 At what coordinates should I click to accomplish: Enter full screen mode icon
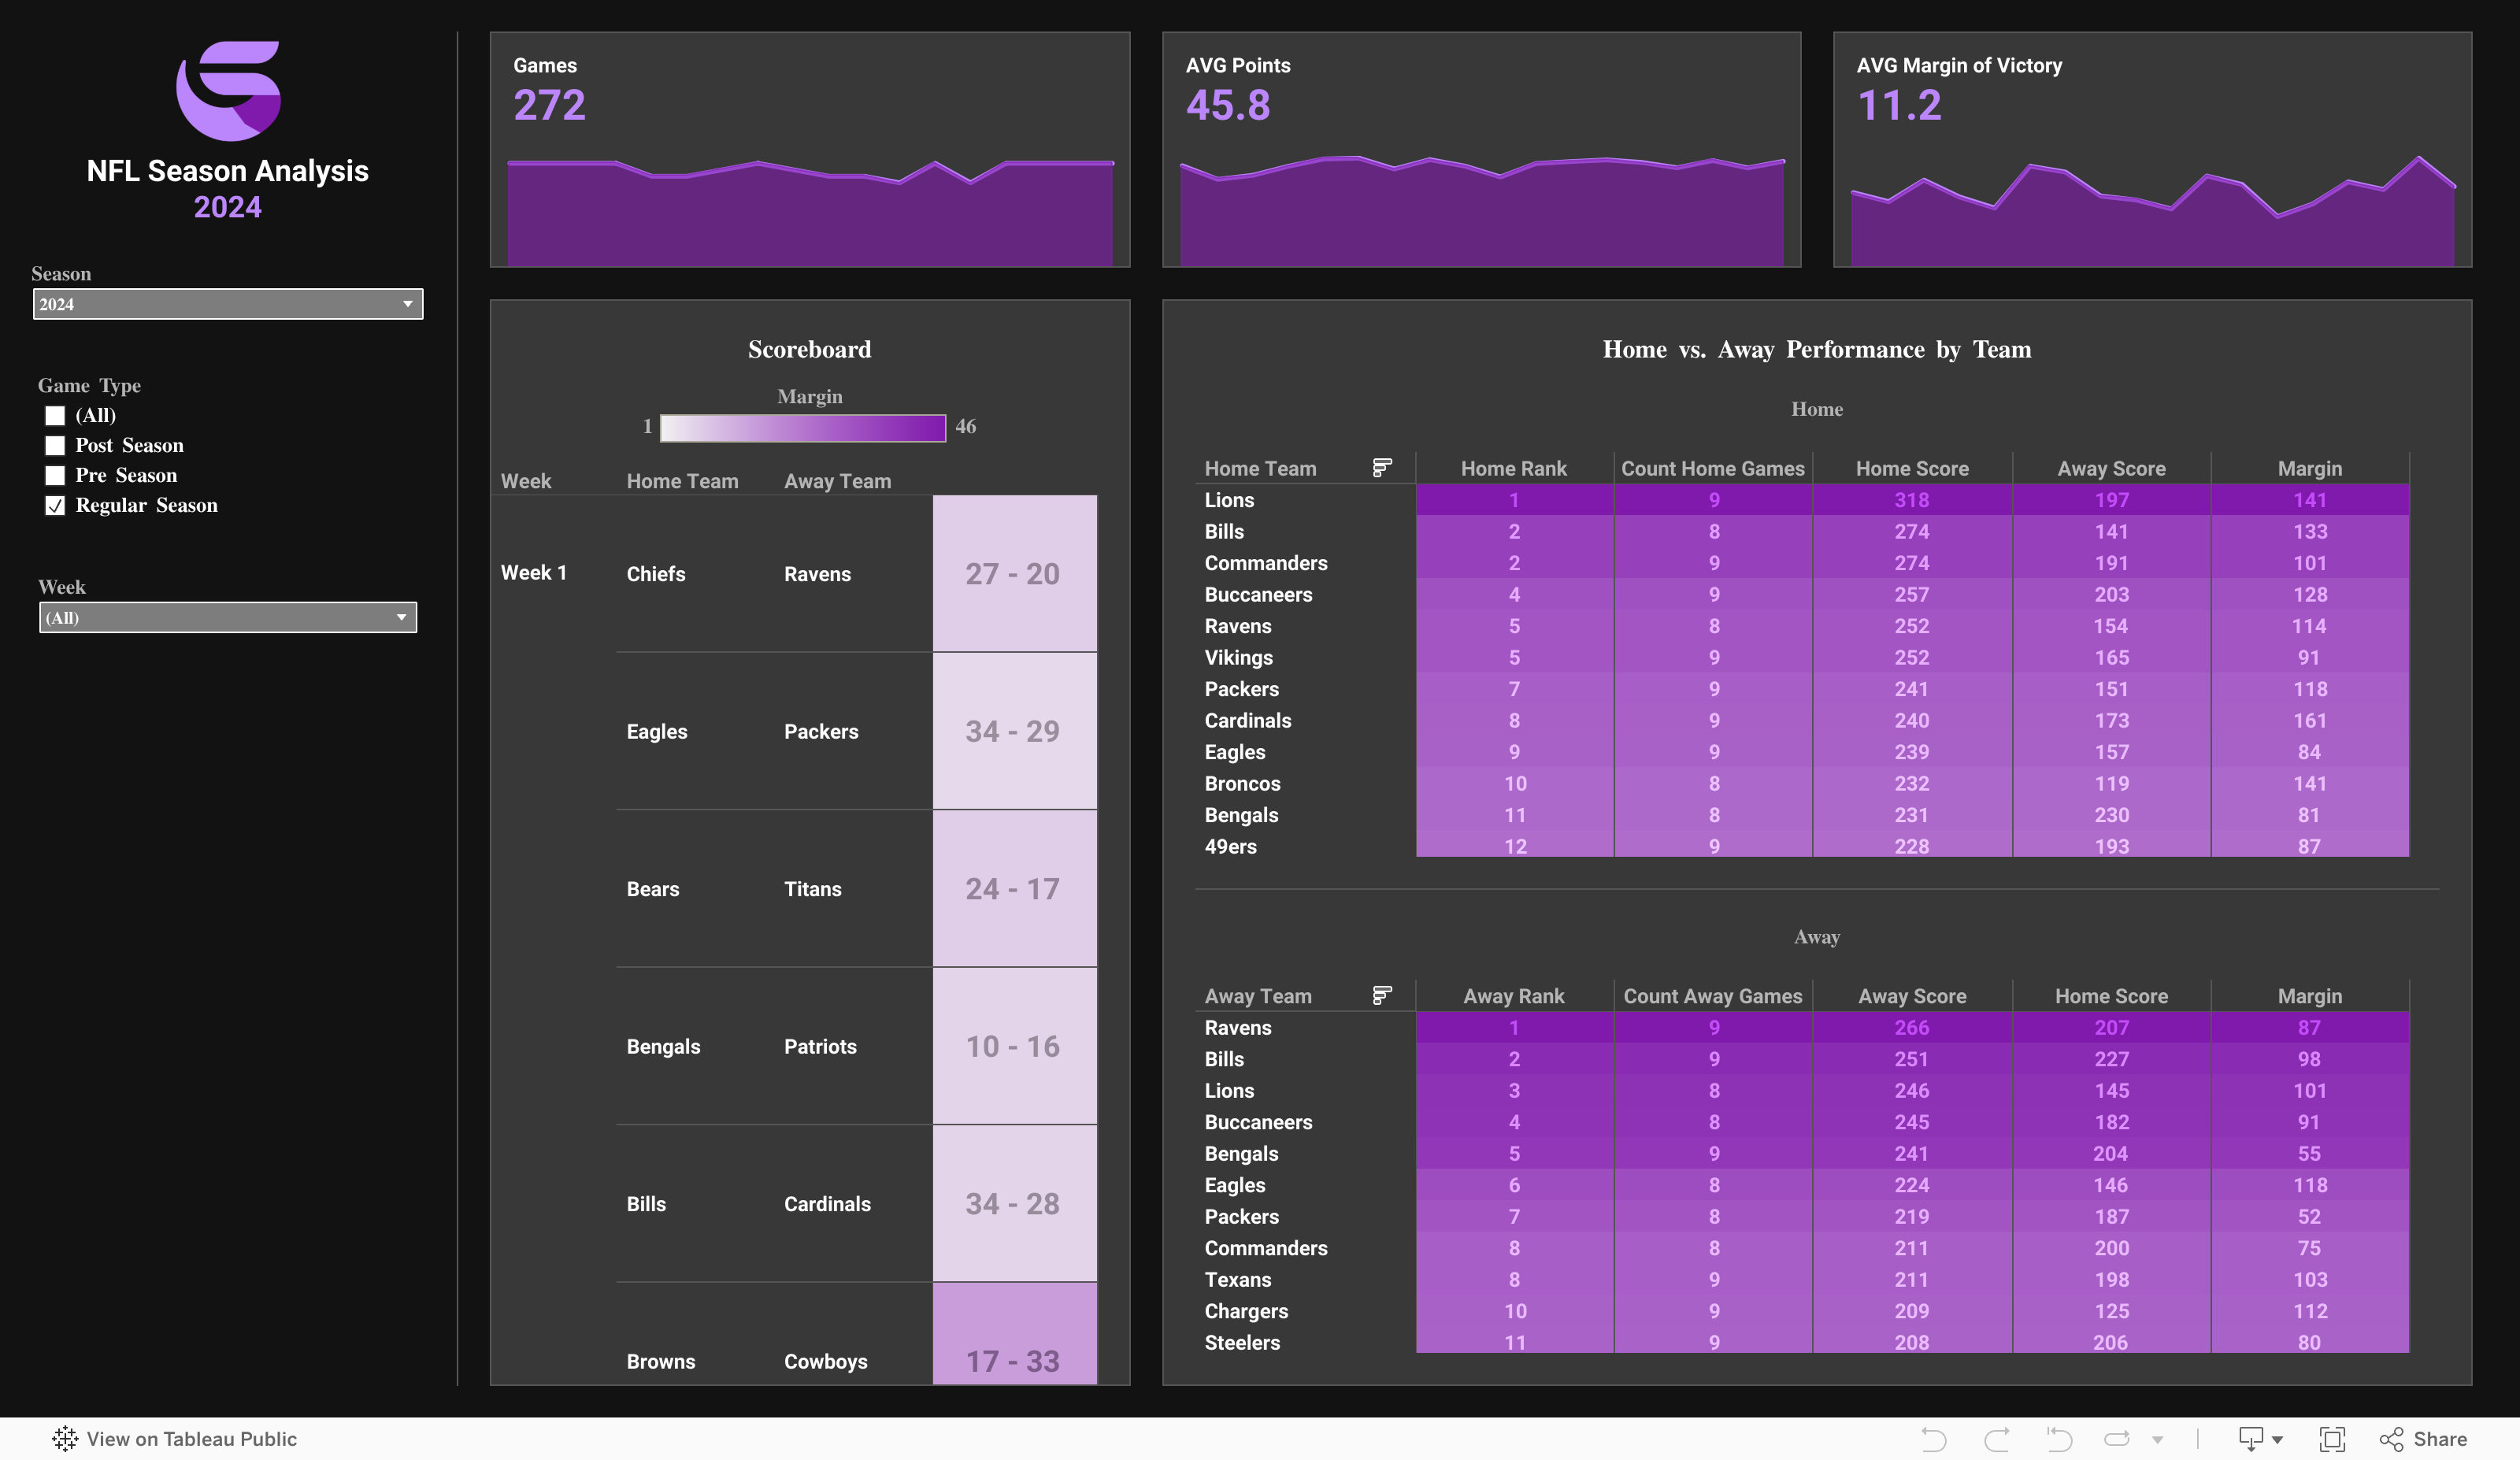(2332, 1439)
